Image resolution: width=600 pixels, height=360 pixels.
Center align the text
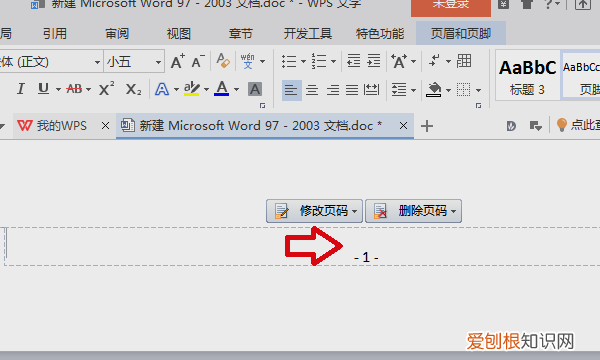312,90
